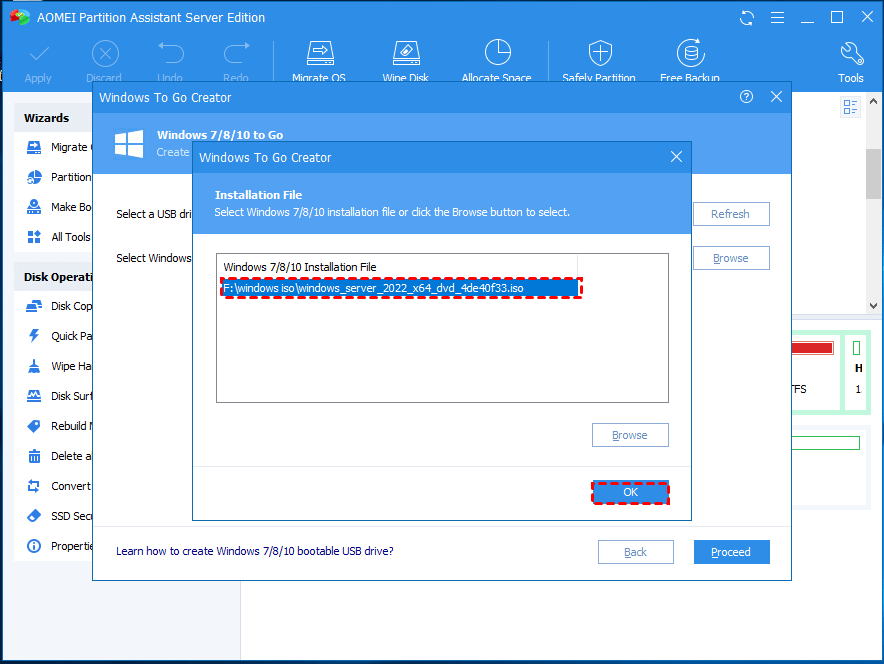Select Wipe Hard Drive sidebar operation
Image resolution: width=884 pixels, height=664 pixels.
[x=59, y=366]
